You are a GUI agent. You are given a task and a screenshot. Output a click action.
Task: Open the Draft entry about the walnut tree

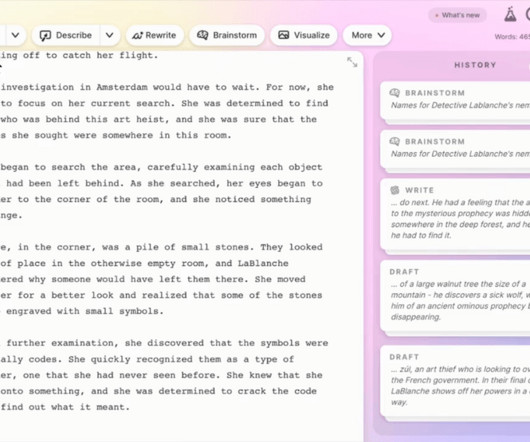(x=455, y=295)
